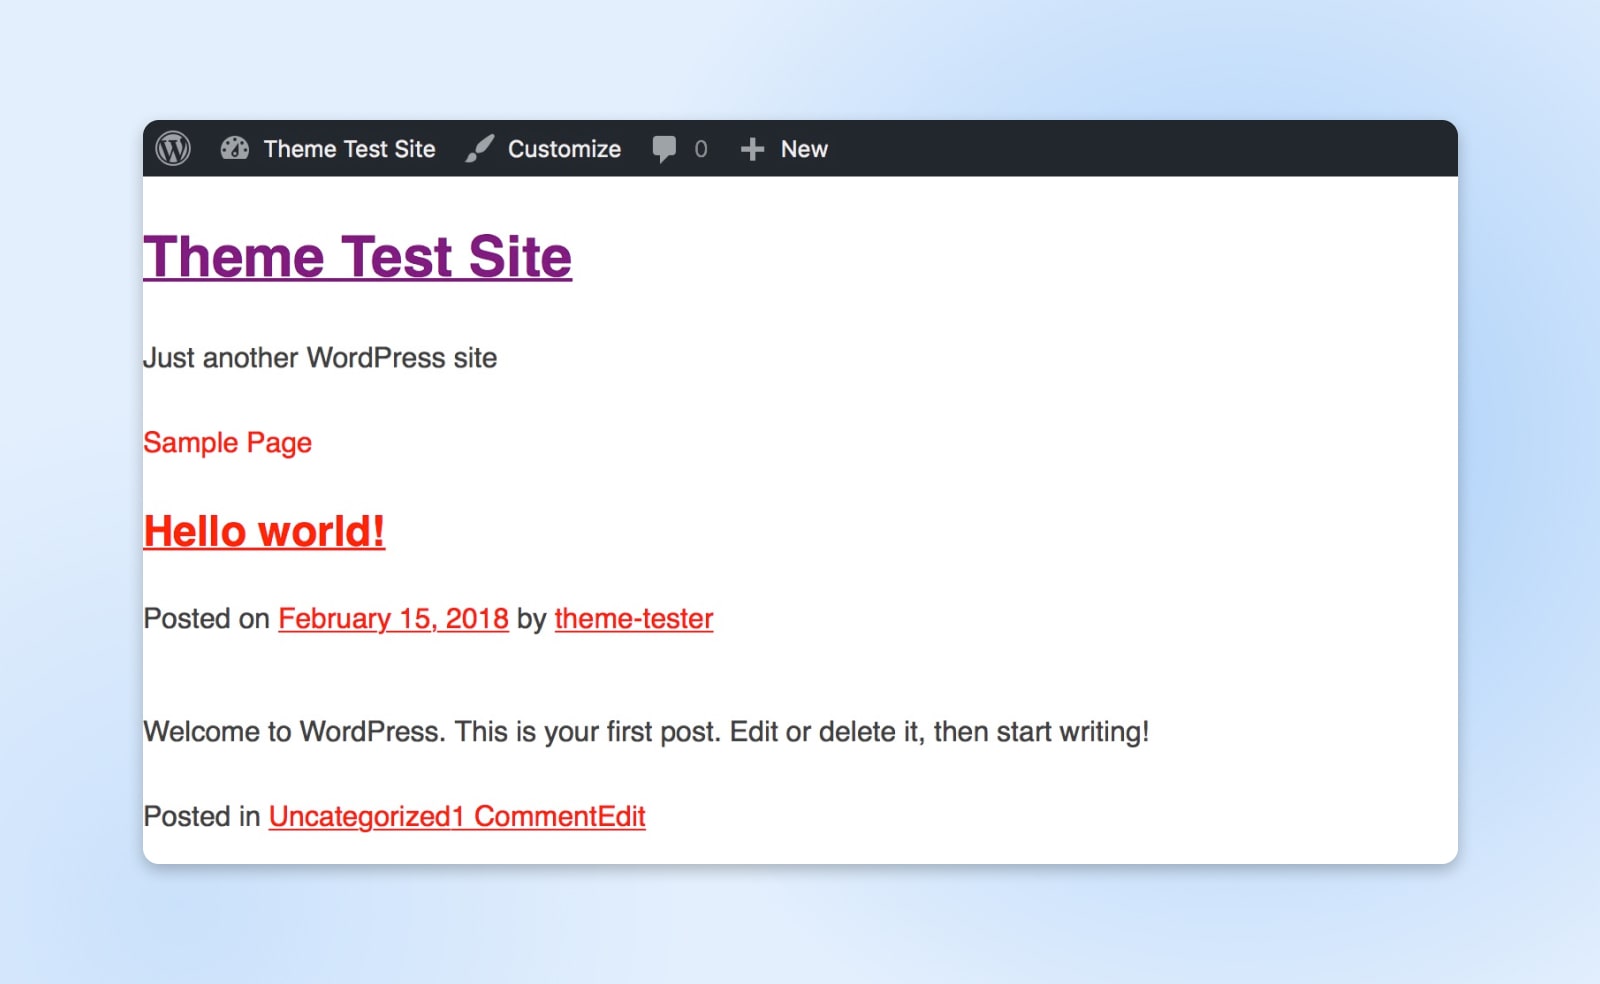The height and width of the screenshot is (984, 1600).
Task: Click the tagline Just another WordPress site
Action: coord(321,357)
